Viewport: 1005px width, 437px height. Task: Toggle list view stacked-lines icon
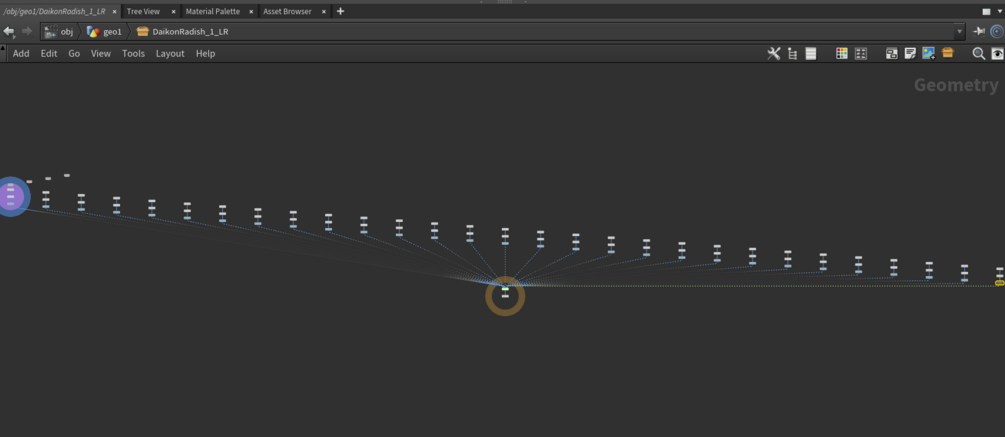point(811,54)
